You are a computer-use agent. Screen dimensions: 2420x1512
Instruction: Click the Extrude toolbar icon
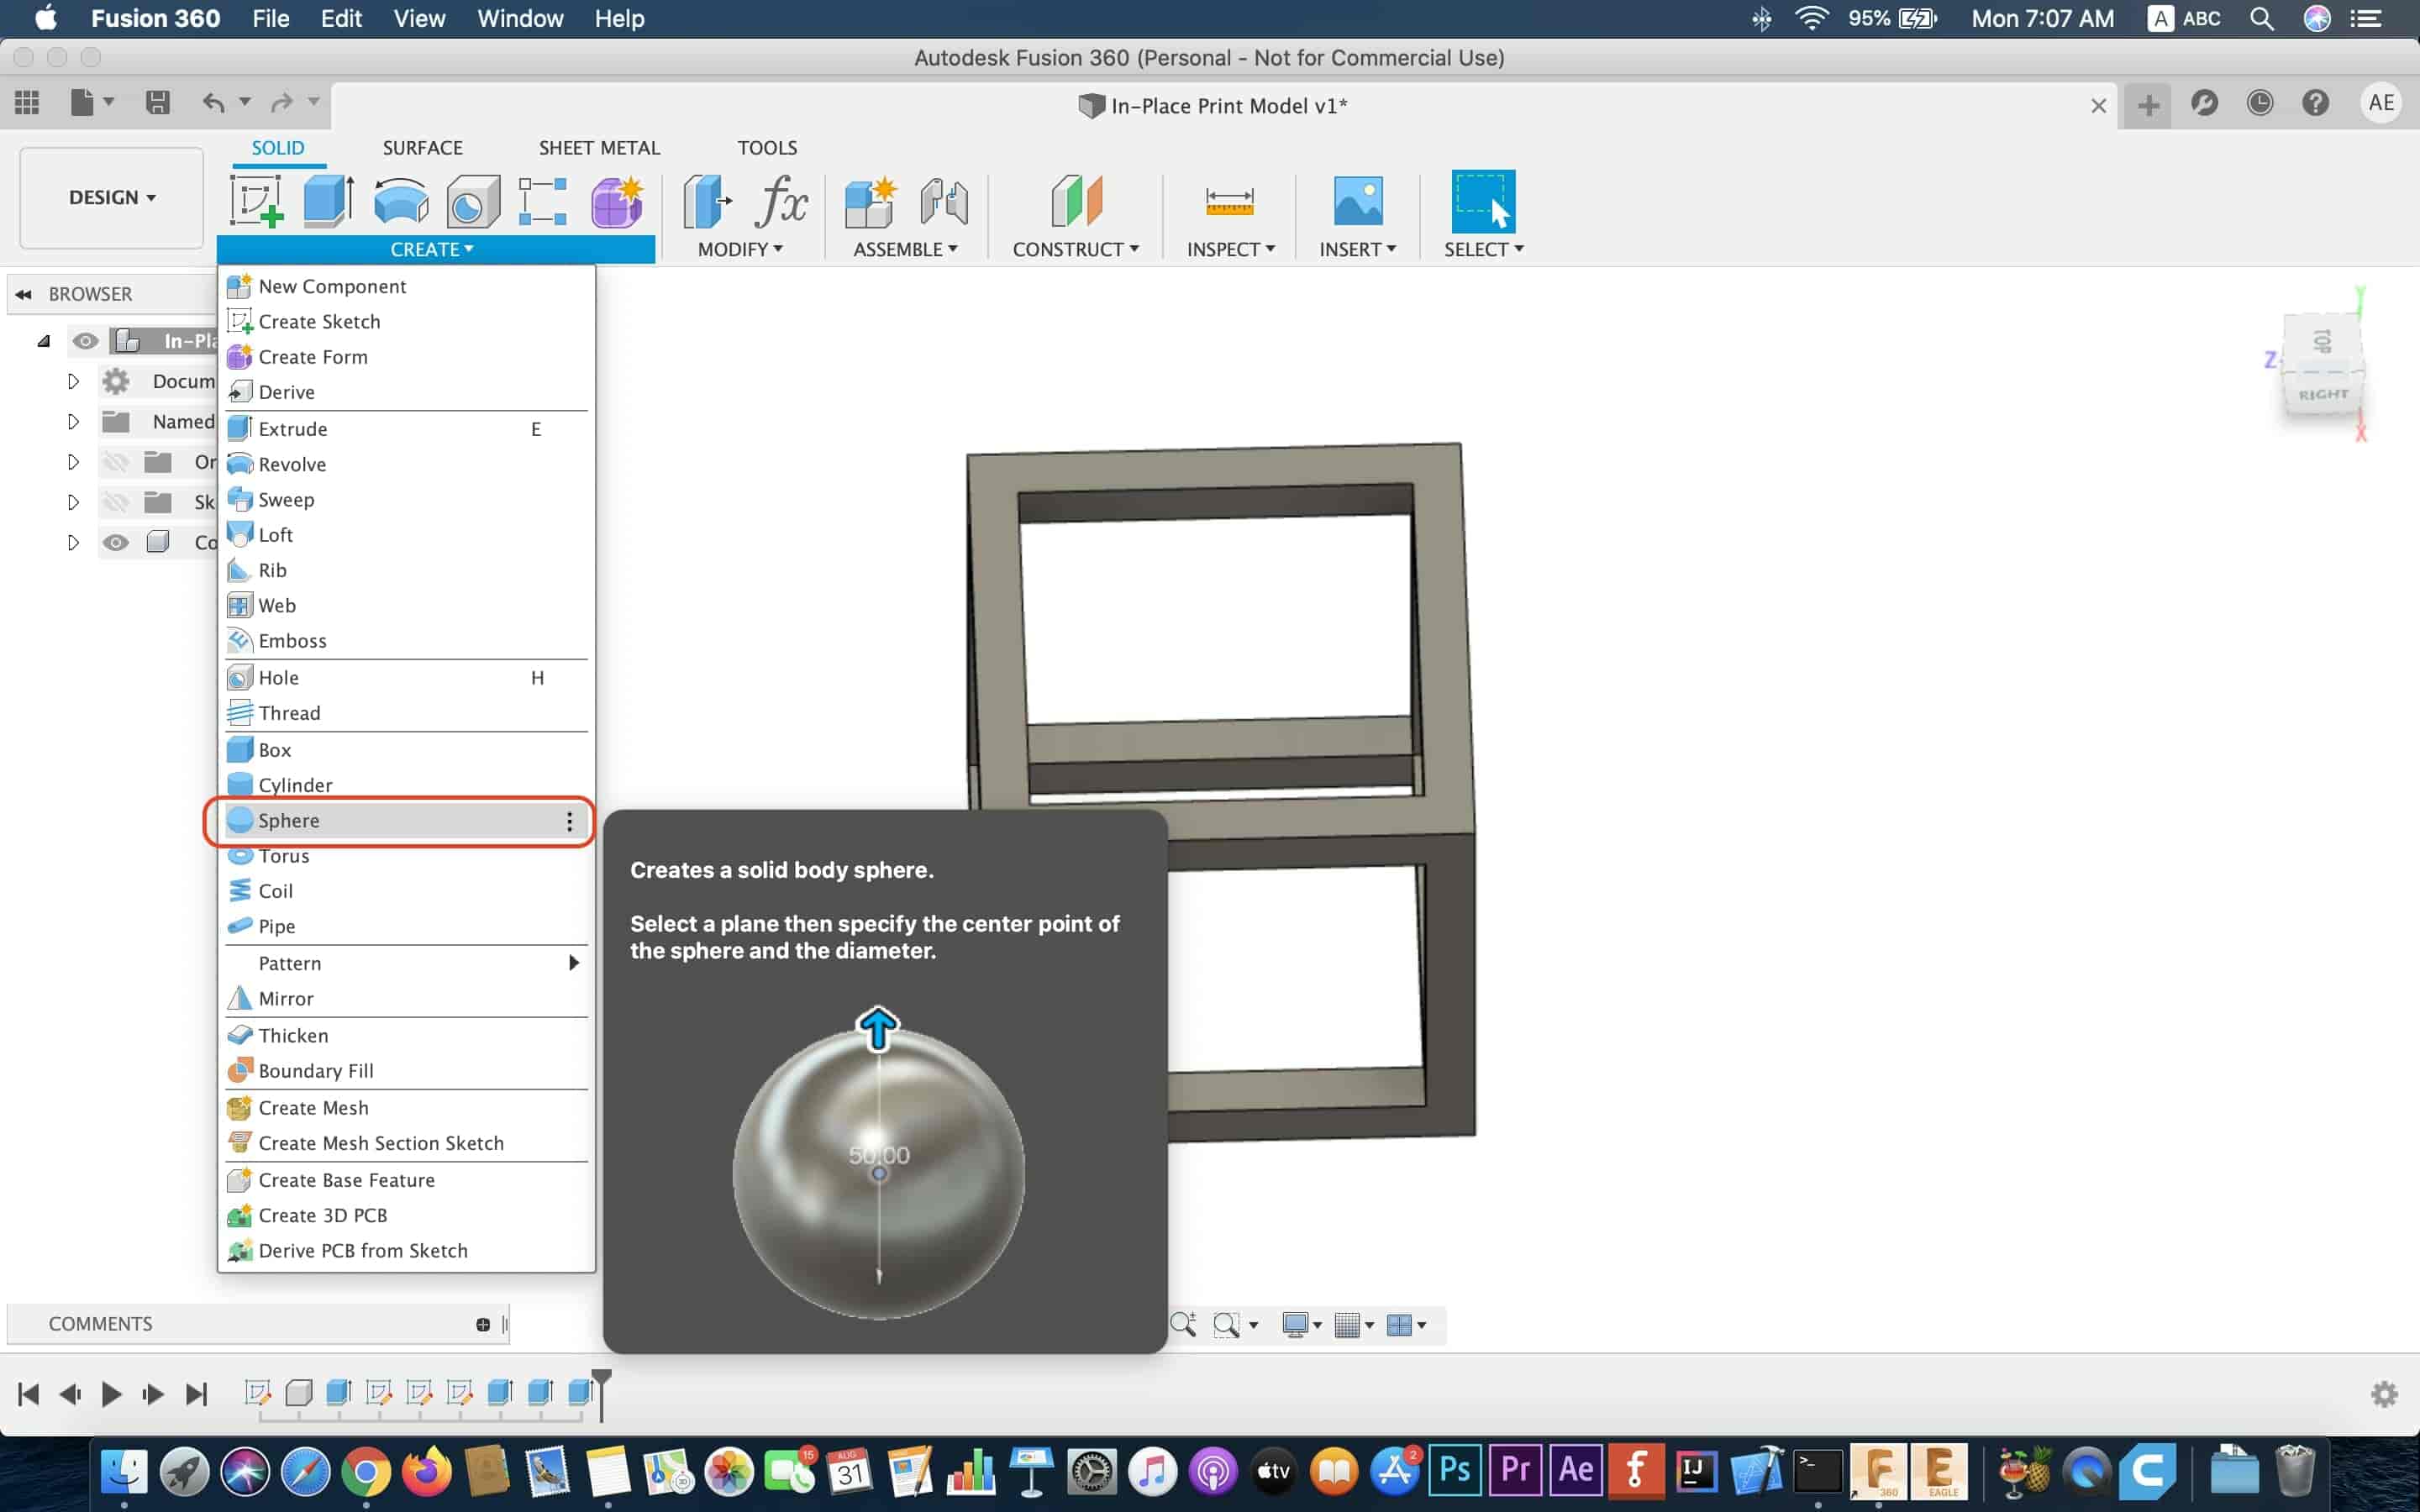point(328,201)
